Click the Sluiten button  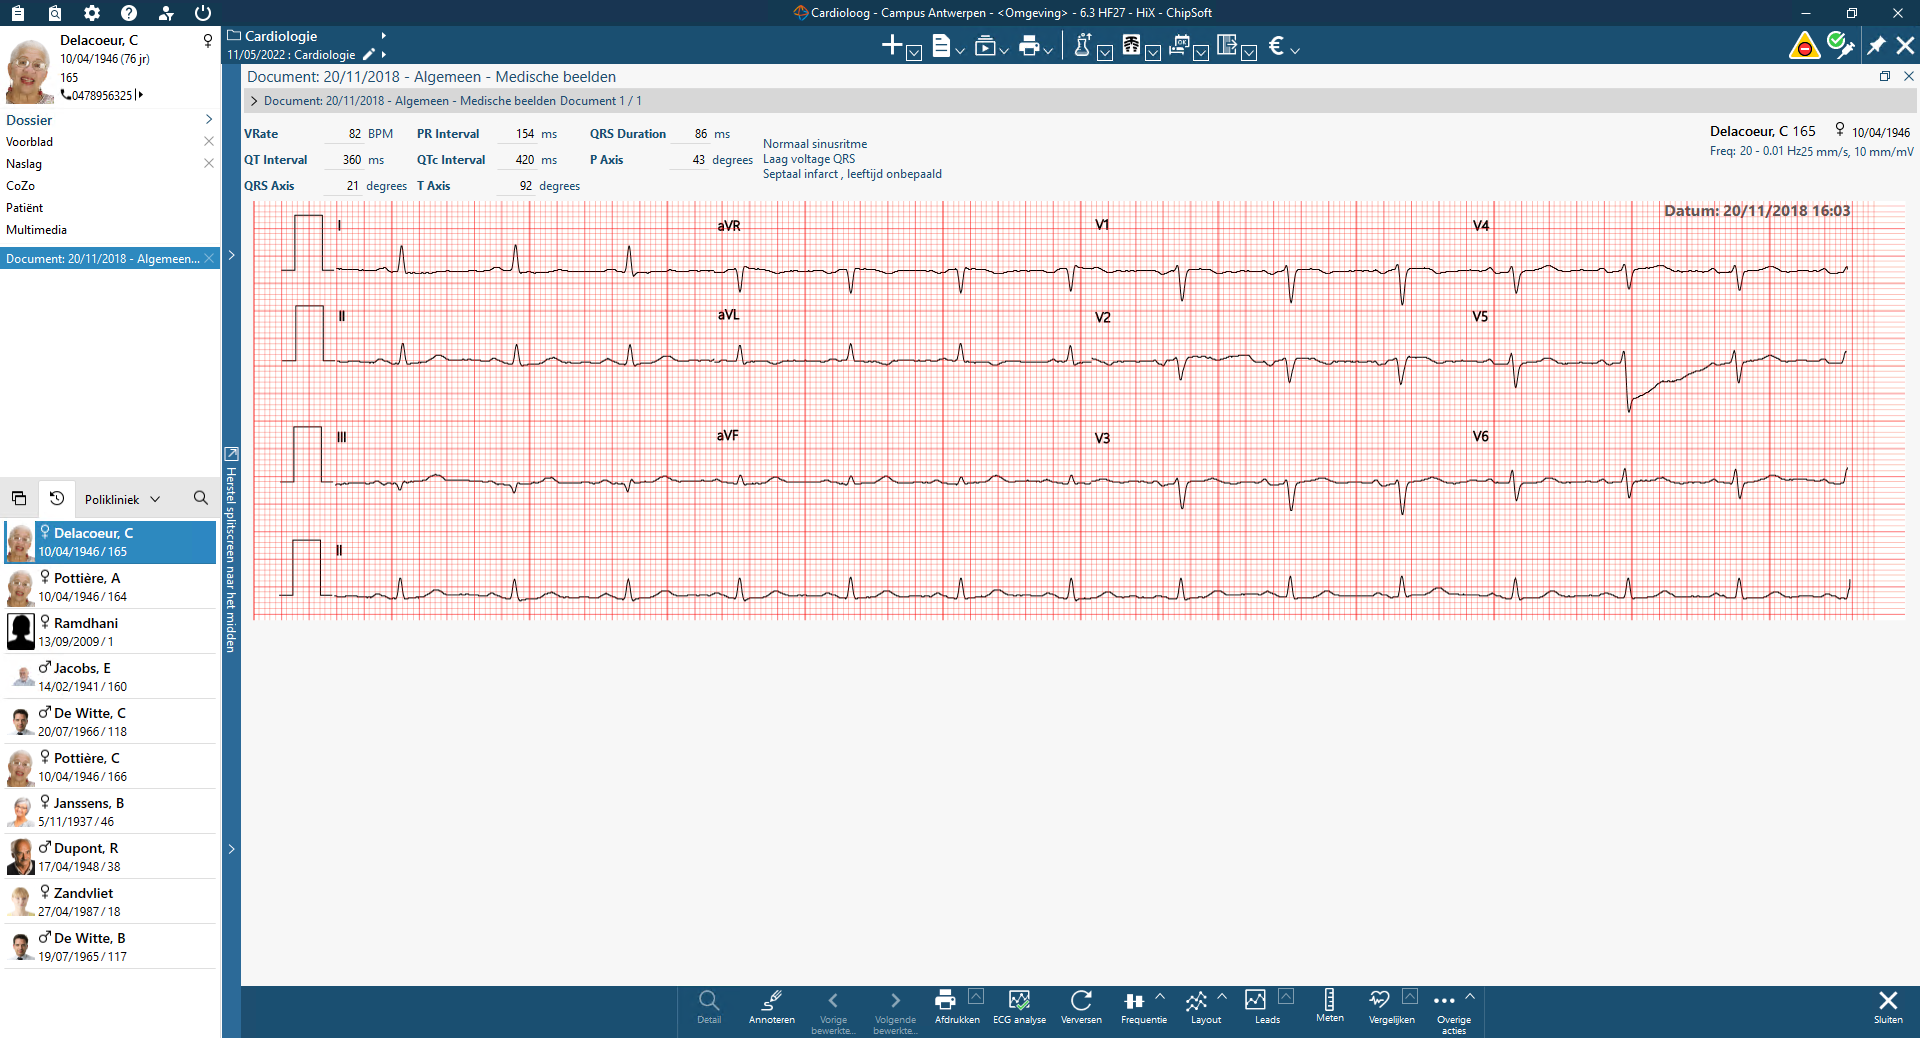point(1888,1005)
